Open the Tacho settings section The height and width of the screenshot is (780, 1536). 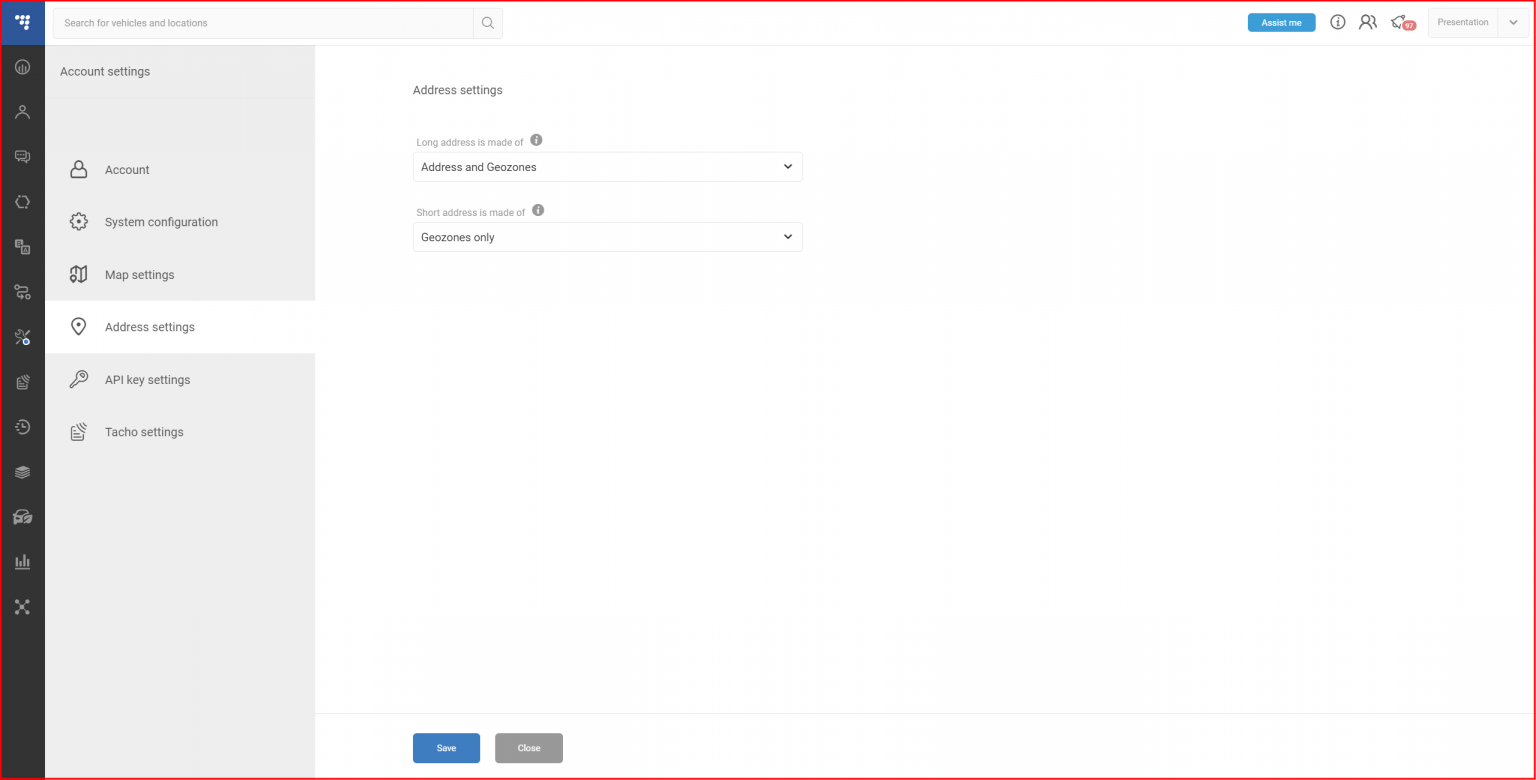(x=144, y=431)
